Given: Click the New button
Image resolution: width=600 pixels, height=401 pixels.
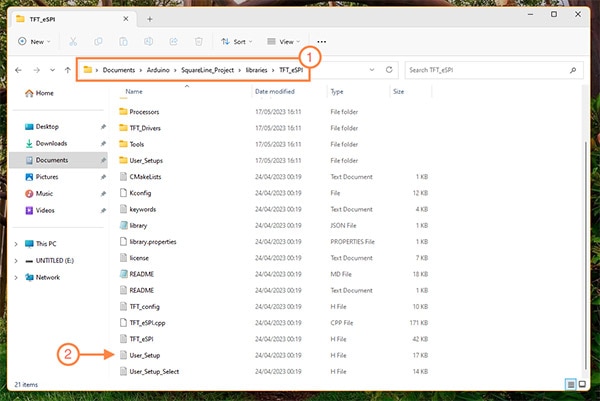Looking at the screenshot, I should 34,42.
